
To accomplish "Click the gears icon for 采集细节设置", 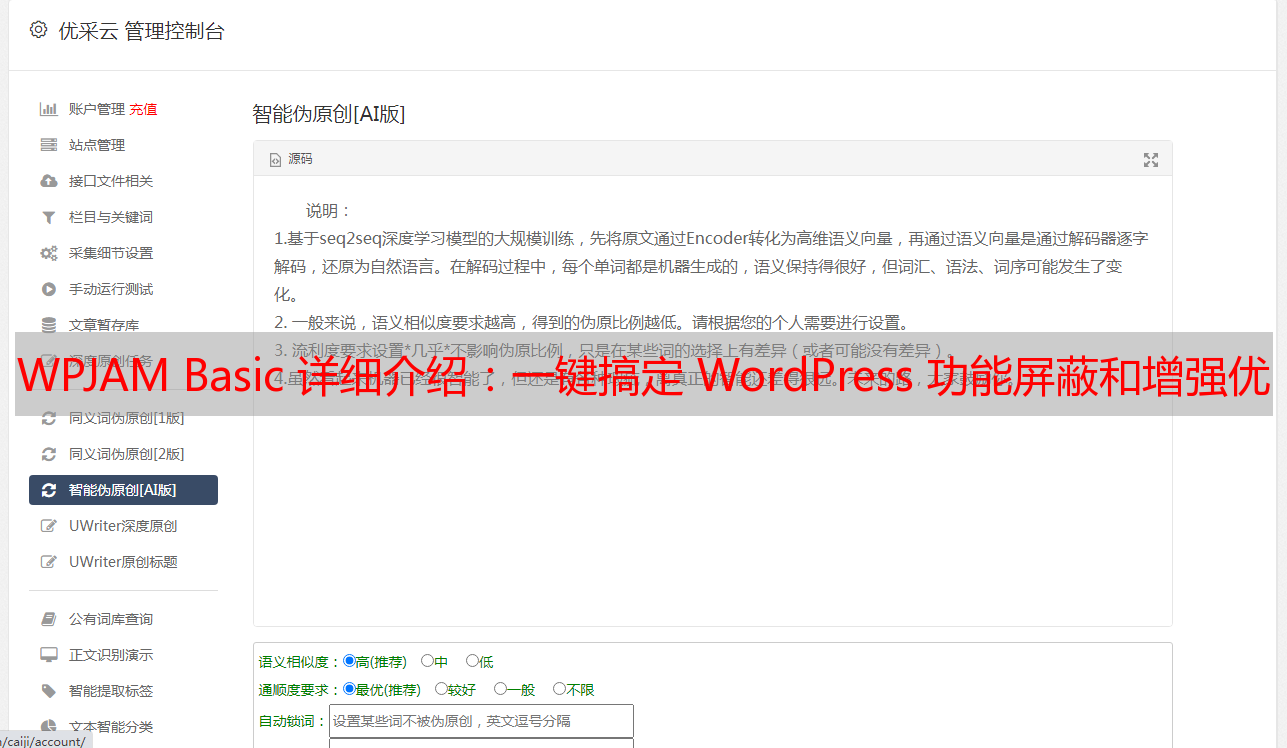I will pos(48,253).
